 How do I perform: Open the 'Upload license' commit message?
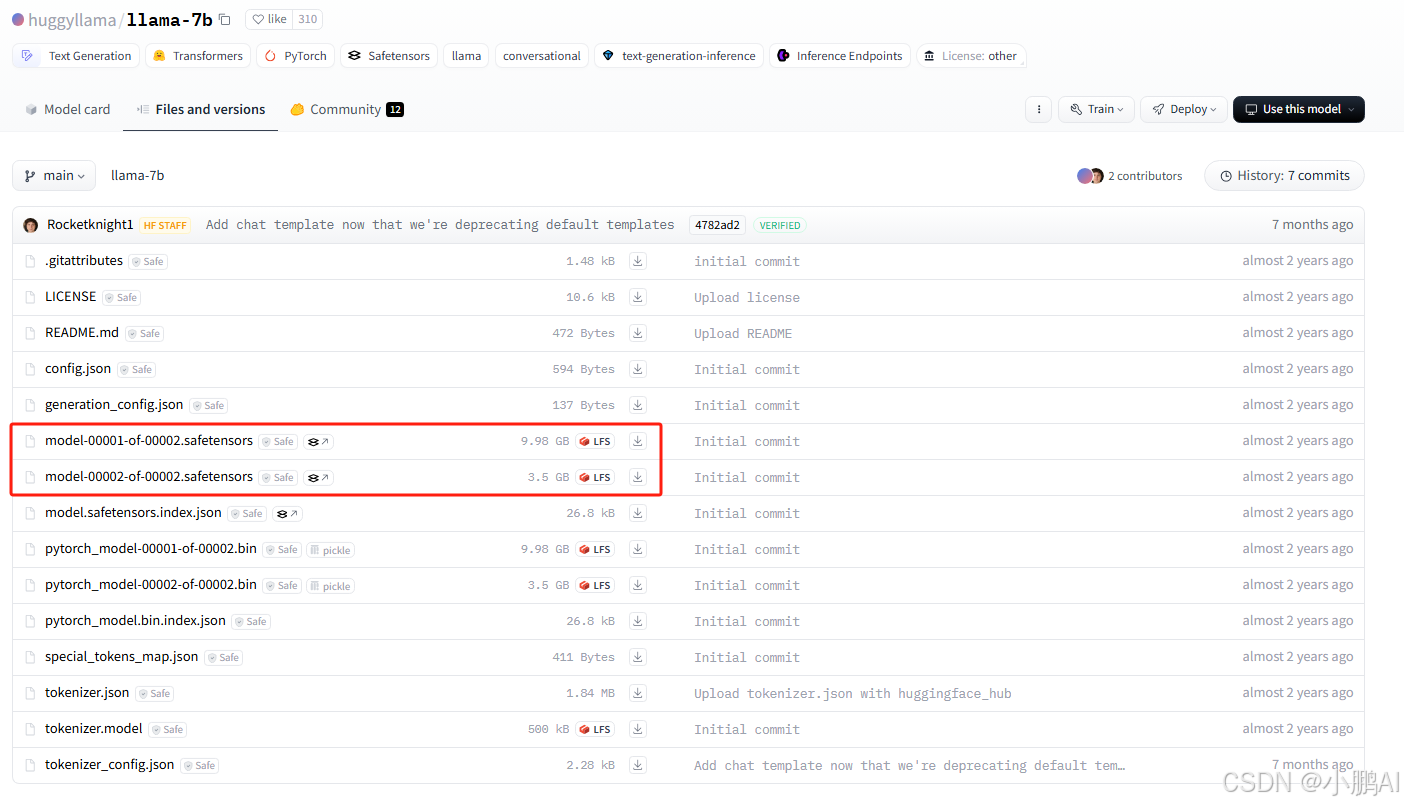[747, 298]
